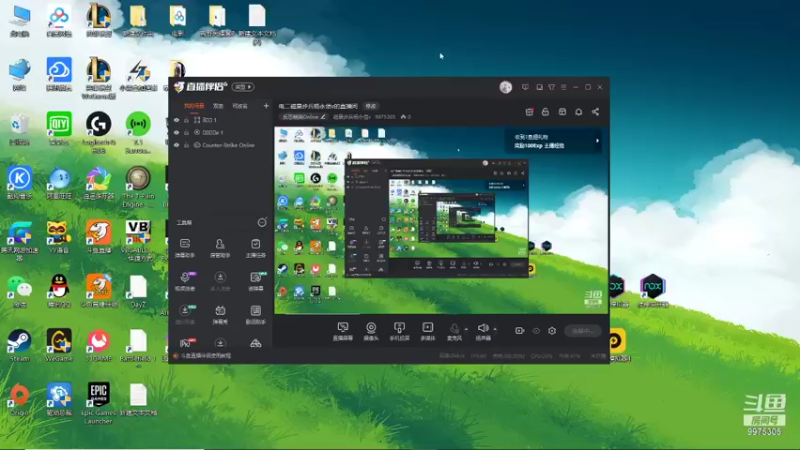Click the record video camera icon
Viewport: 800px width, 450px height.
[x=519, y=331]
